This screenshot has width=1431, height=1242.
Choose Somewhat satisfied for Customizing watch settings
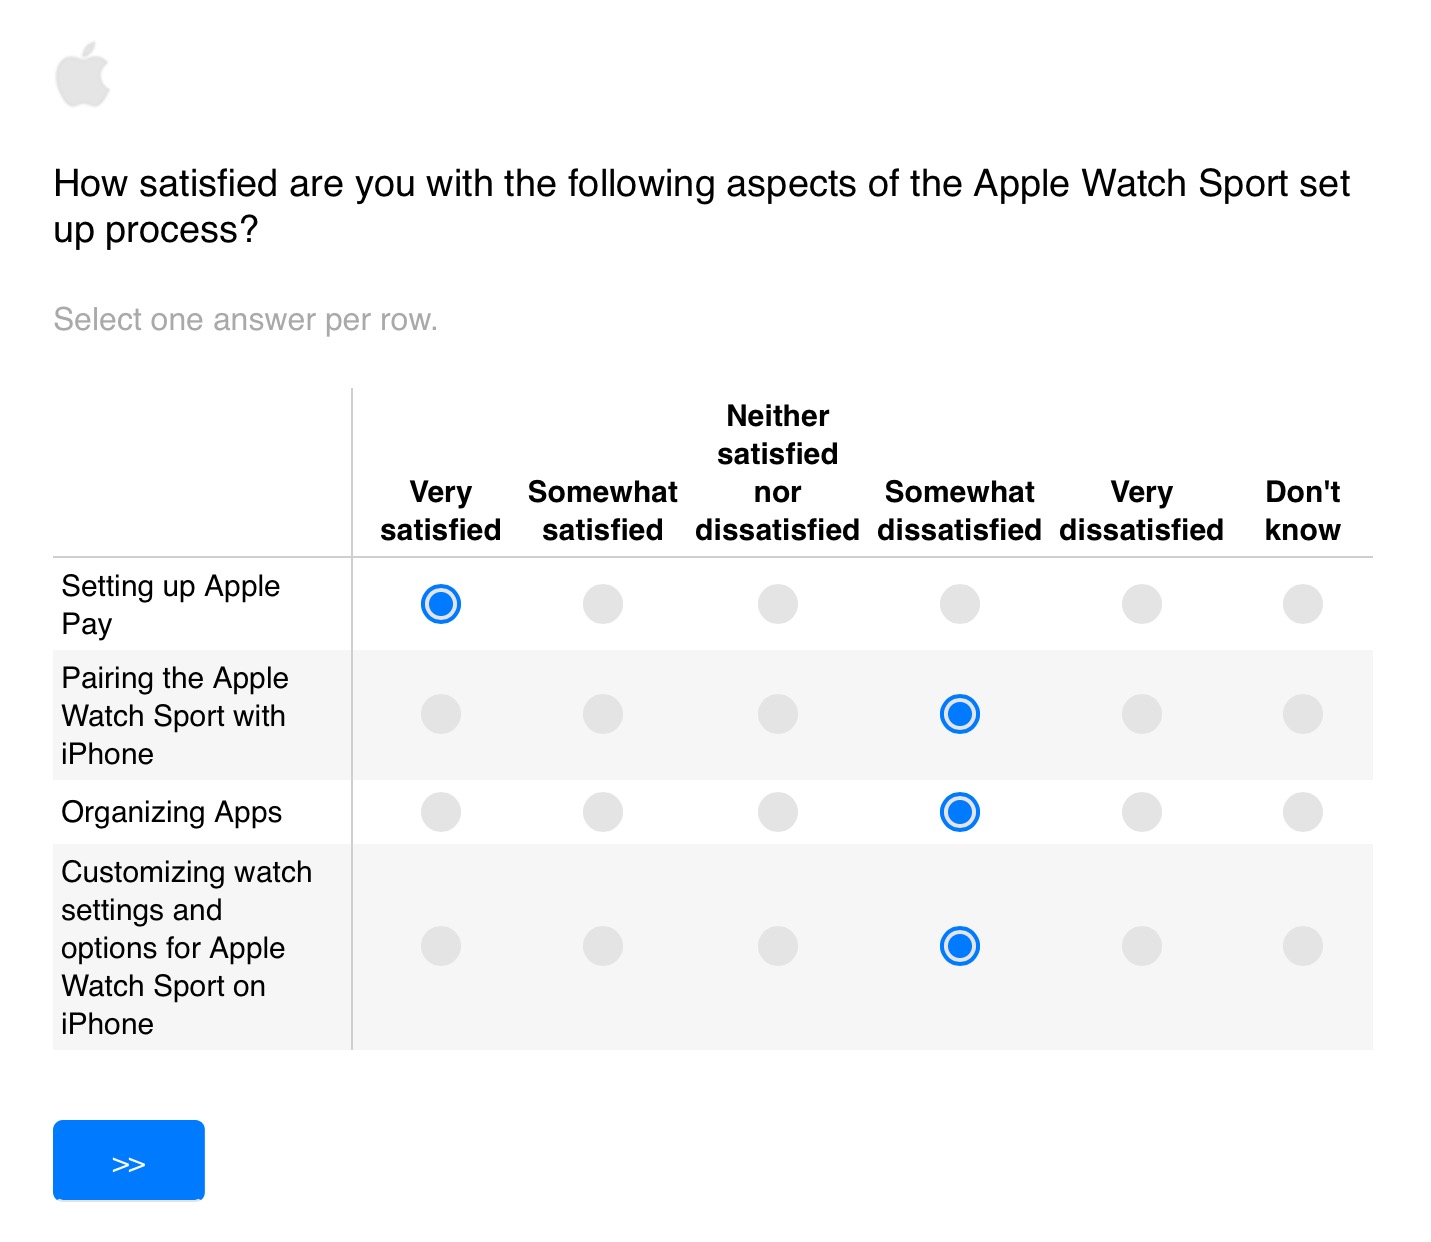click(603, 946)
